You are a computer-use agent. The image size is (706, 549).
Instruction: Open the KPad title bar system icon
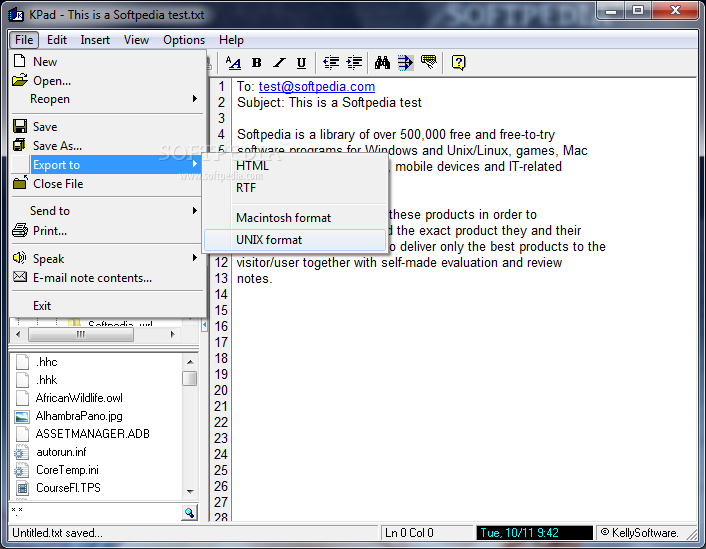click(16, 15)
